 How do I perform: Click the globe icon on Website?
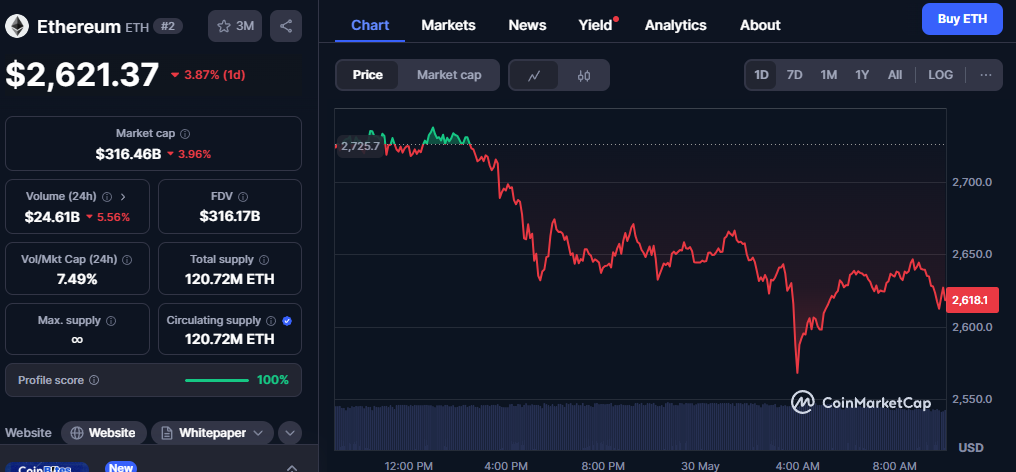(x=76, y=432)
